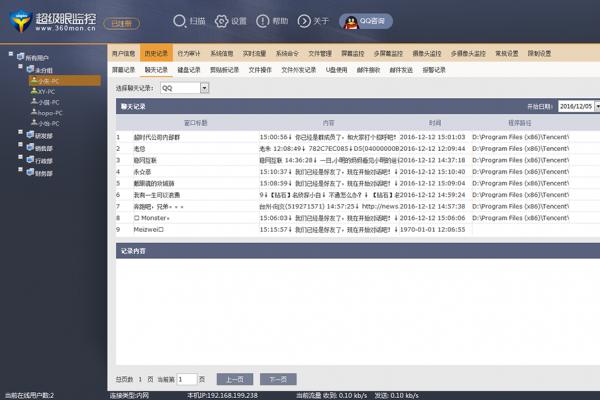Click the 研发部 group icon
The image size is (600, 400).
coord(27,136)
